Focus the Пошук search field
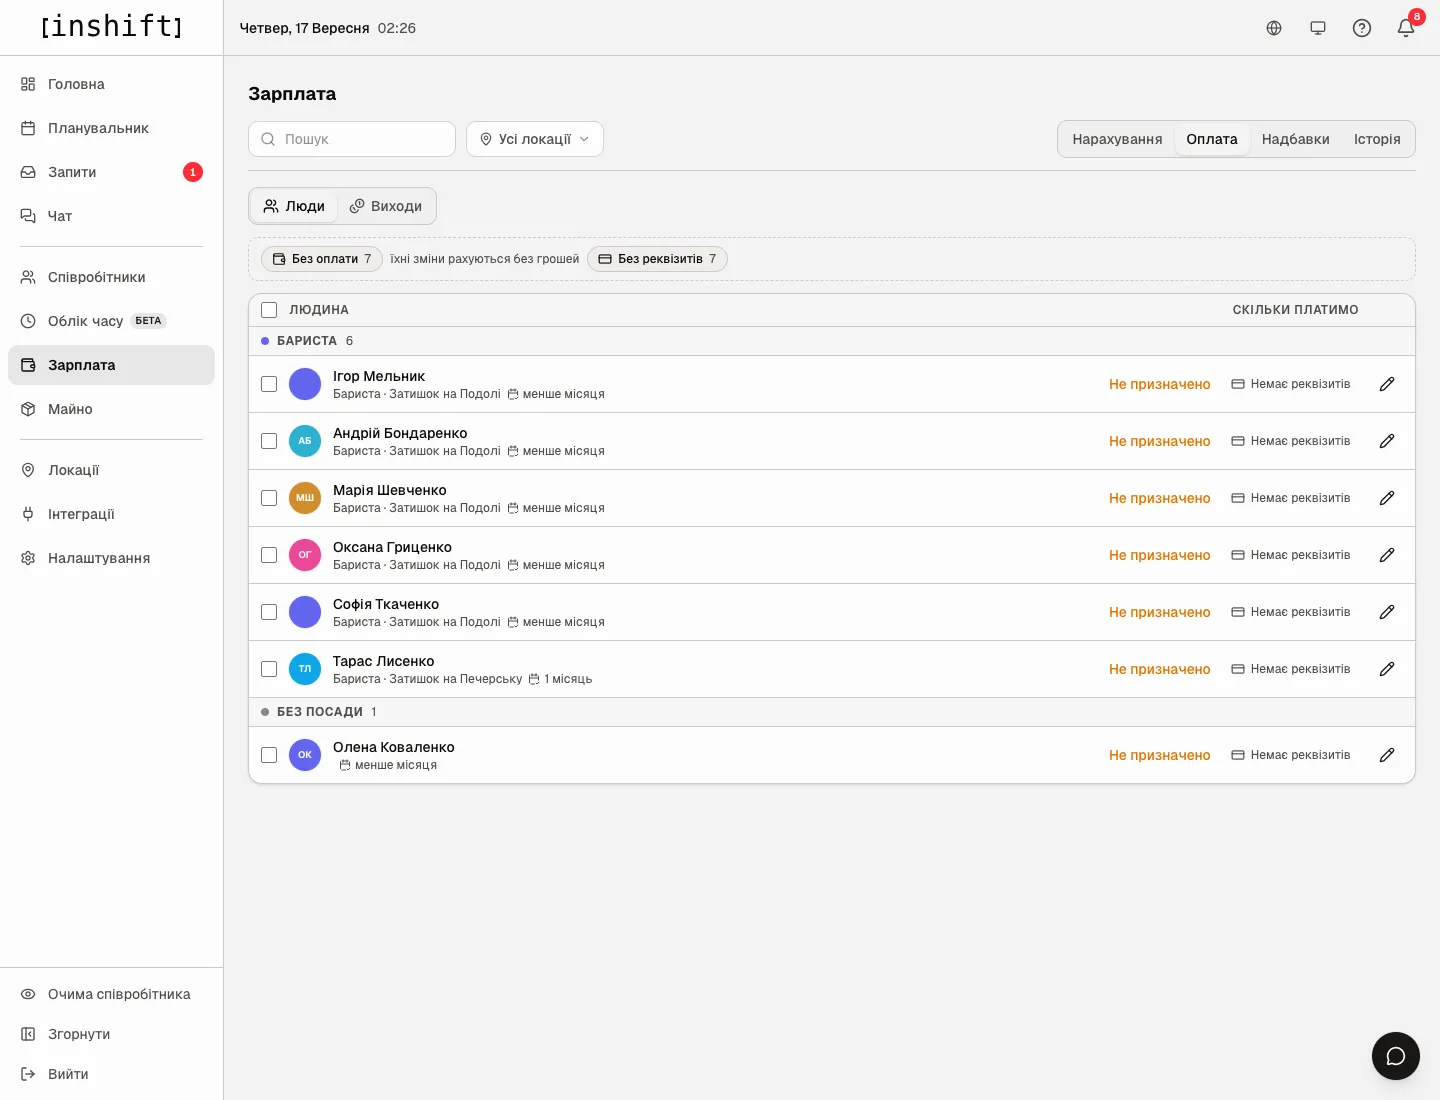 352,139
